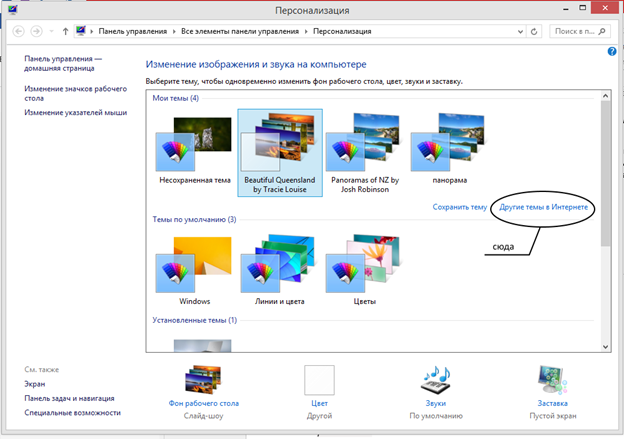Click the Все элементы панели управления breadcrumb
The height and width of the screenshot is (439, 624).
tap(240, 31)
